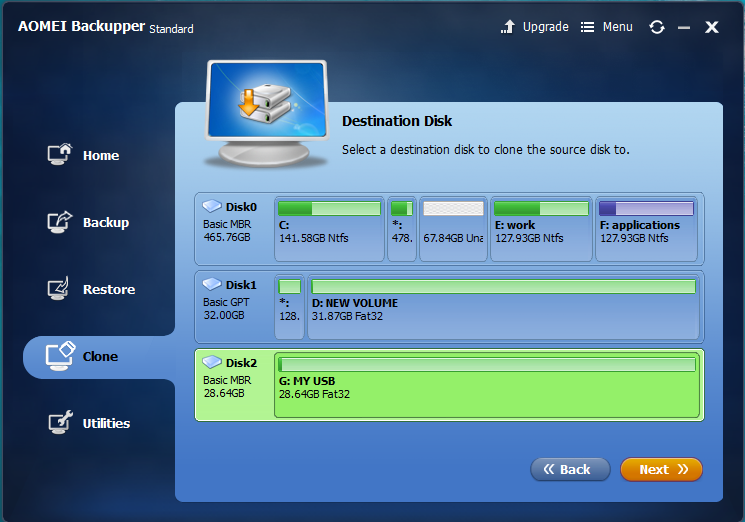Select the C: 141.58GB Ntfs partition
The width and height of the screenshot is (745, 522).
[x=329, y=229]
